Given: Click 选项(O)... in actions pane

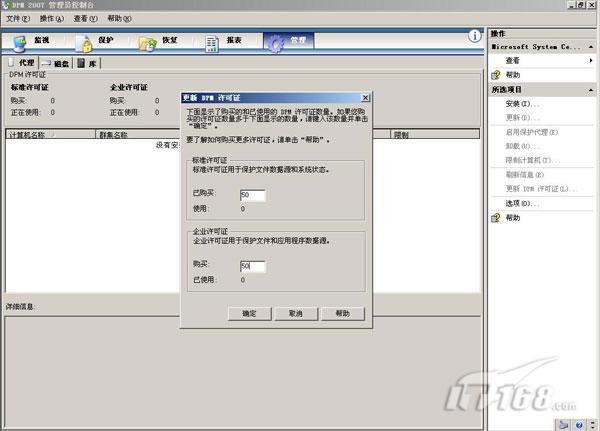Looking at the screenshot, I should 522,203.
